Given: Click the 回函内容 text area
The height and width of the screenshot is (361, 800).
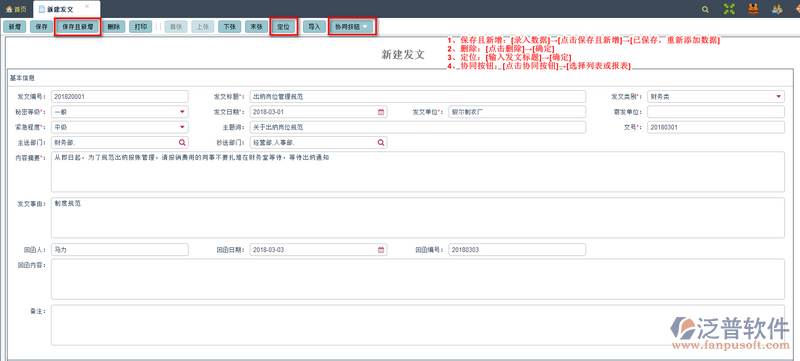Looking at the screenshot, I should pos(418,279).
